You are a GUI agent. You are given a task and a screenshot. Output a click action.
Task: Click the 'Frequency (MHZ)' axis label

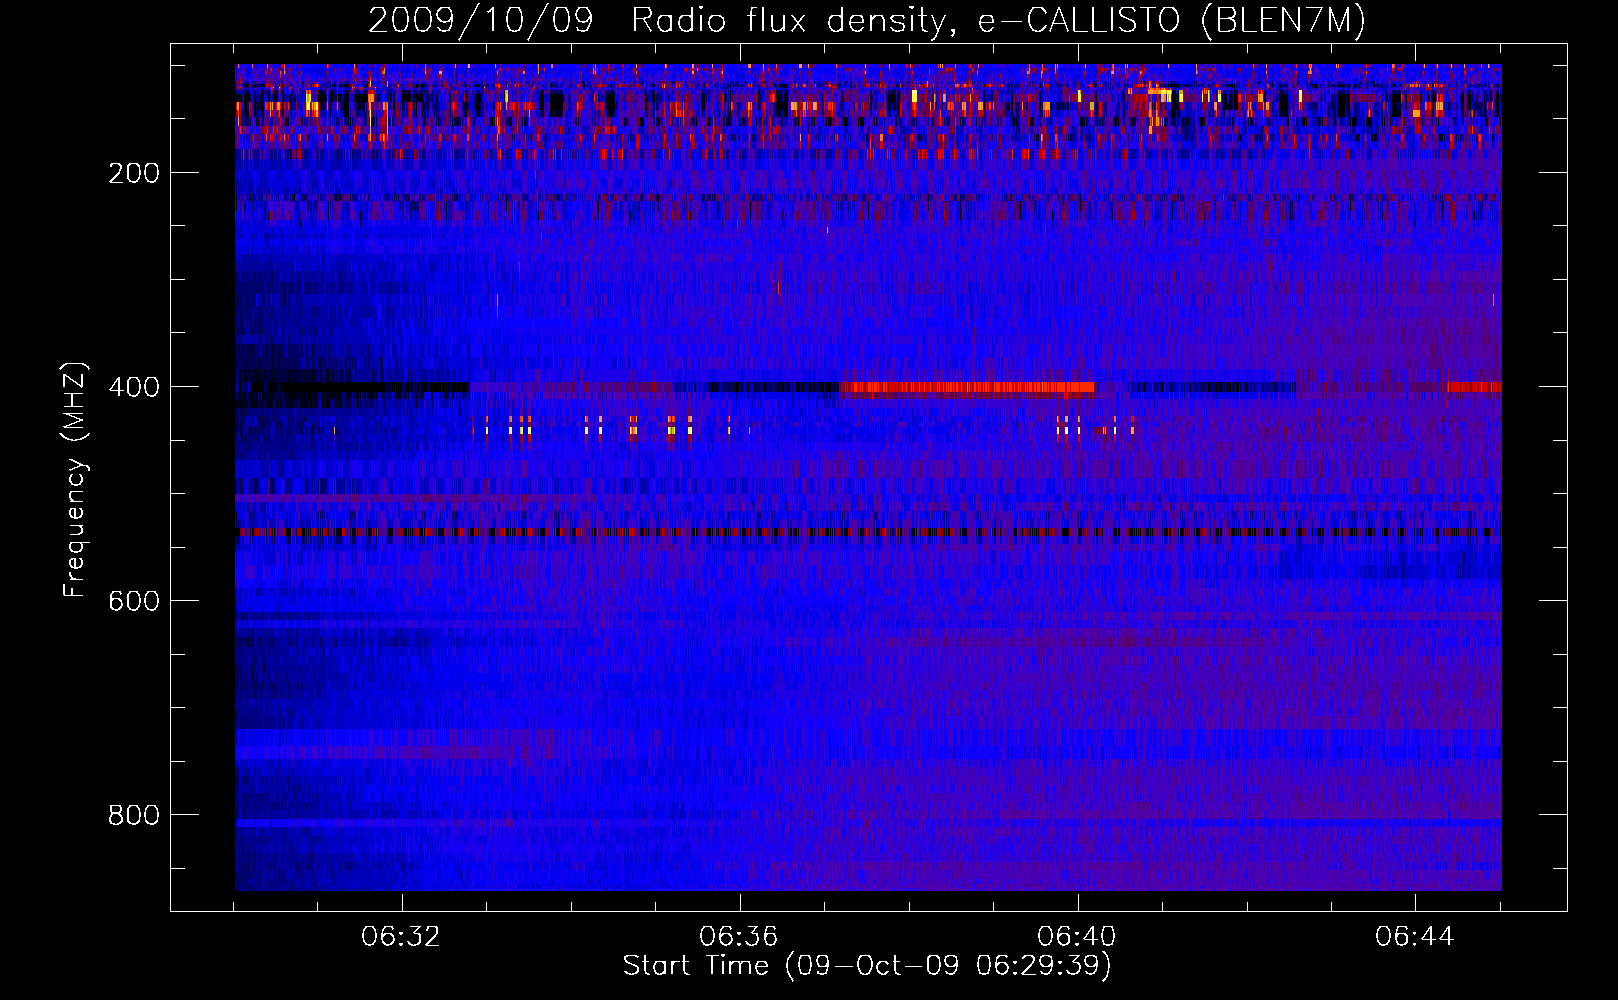coord(75,479)
